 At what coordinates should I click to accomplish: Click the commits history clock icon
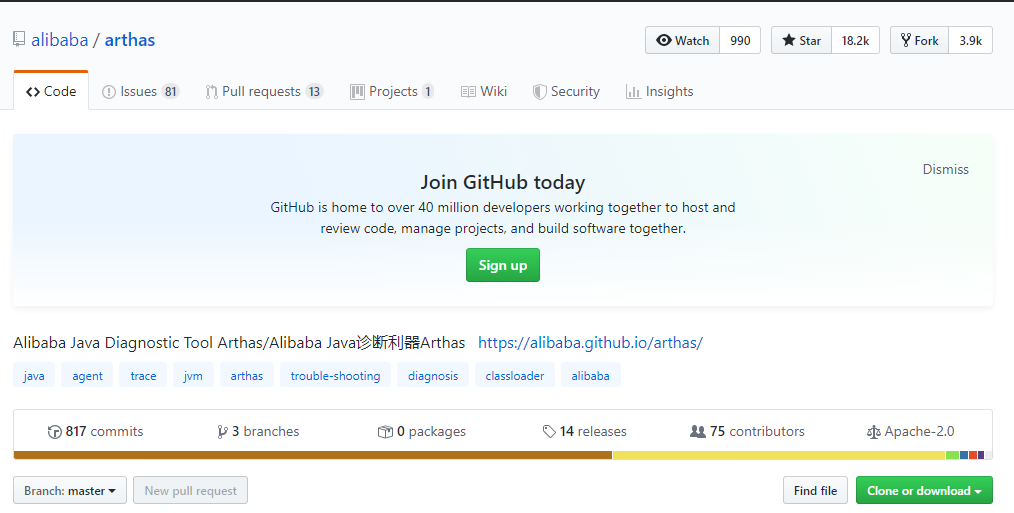click(x=54, y=431)
